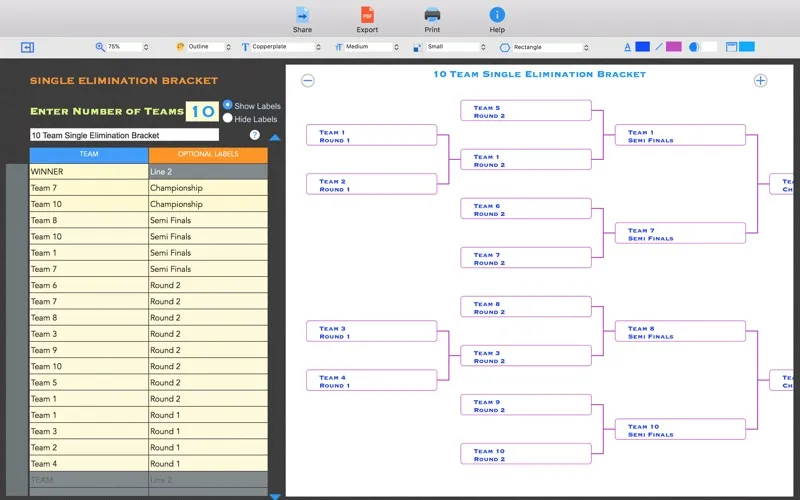This screenshot has height=500, width=800.
Task: Click the bracket title text field
Action: [x=124, y=135]
